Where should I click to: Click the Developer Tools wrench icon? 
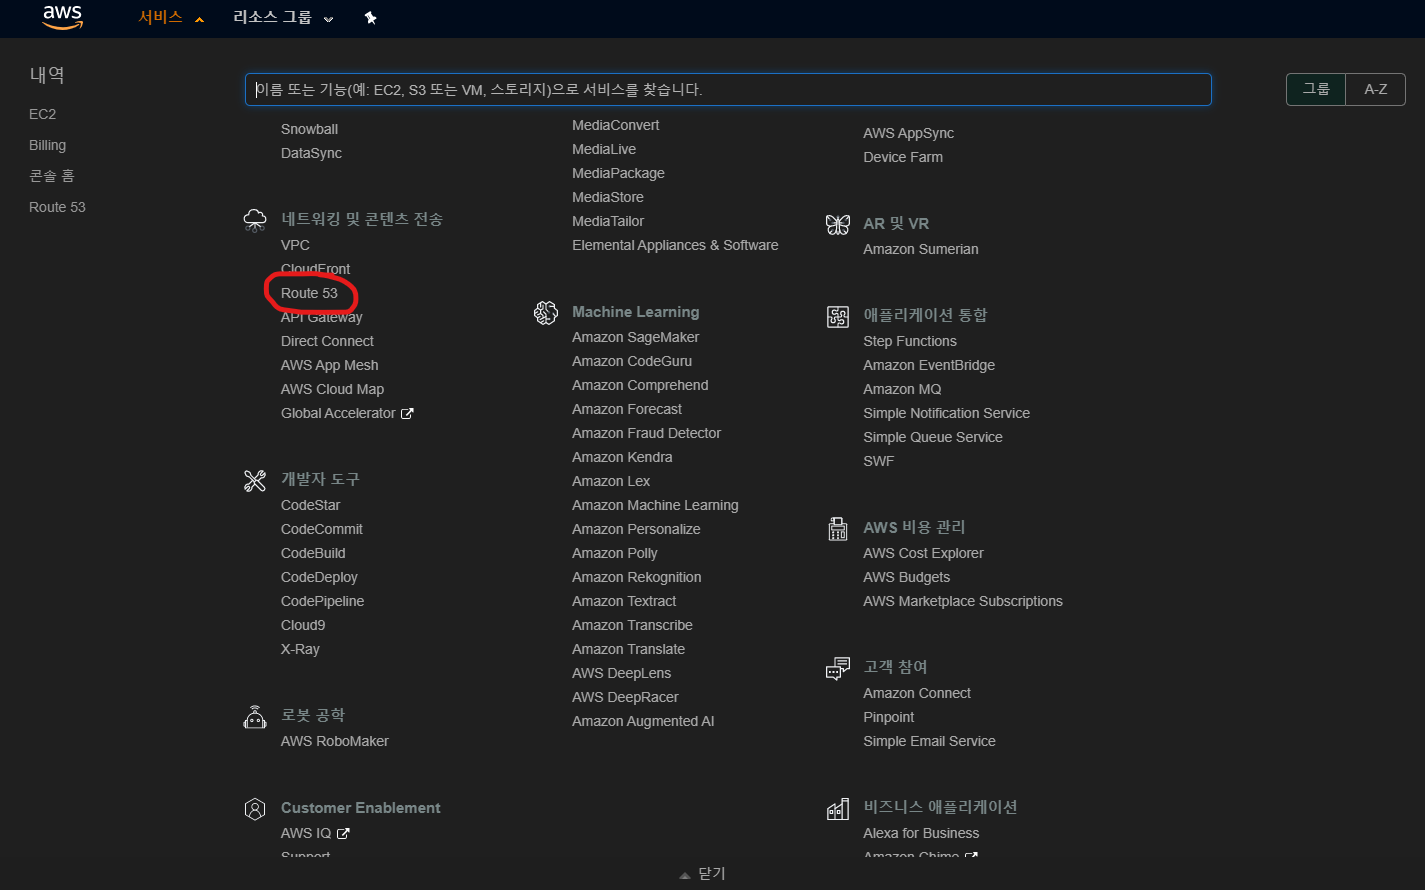255,480
